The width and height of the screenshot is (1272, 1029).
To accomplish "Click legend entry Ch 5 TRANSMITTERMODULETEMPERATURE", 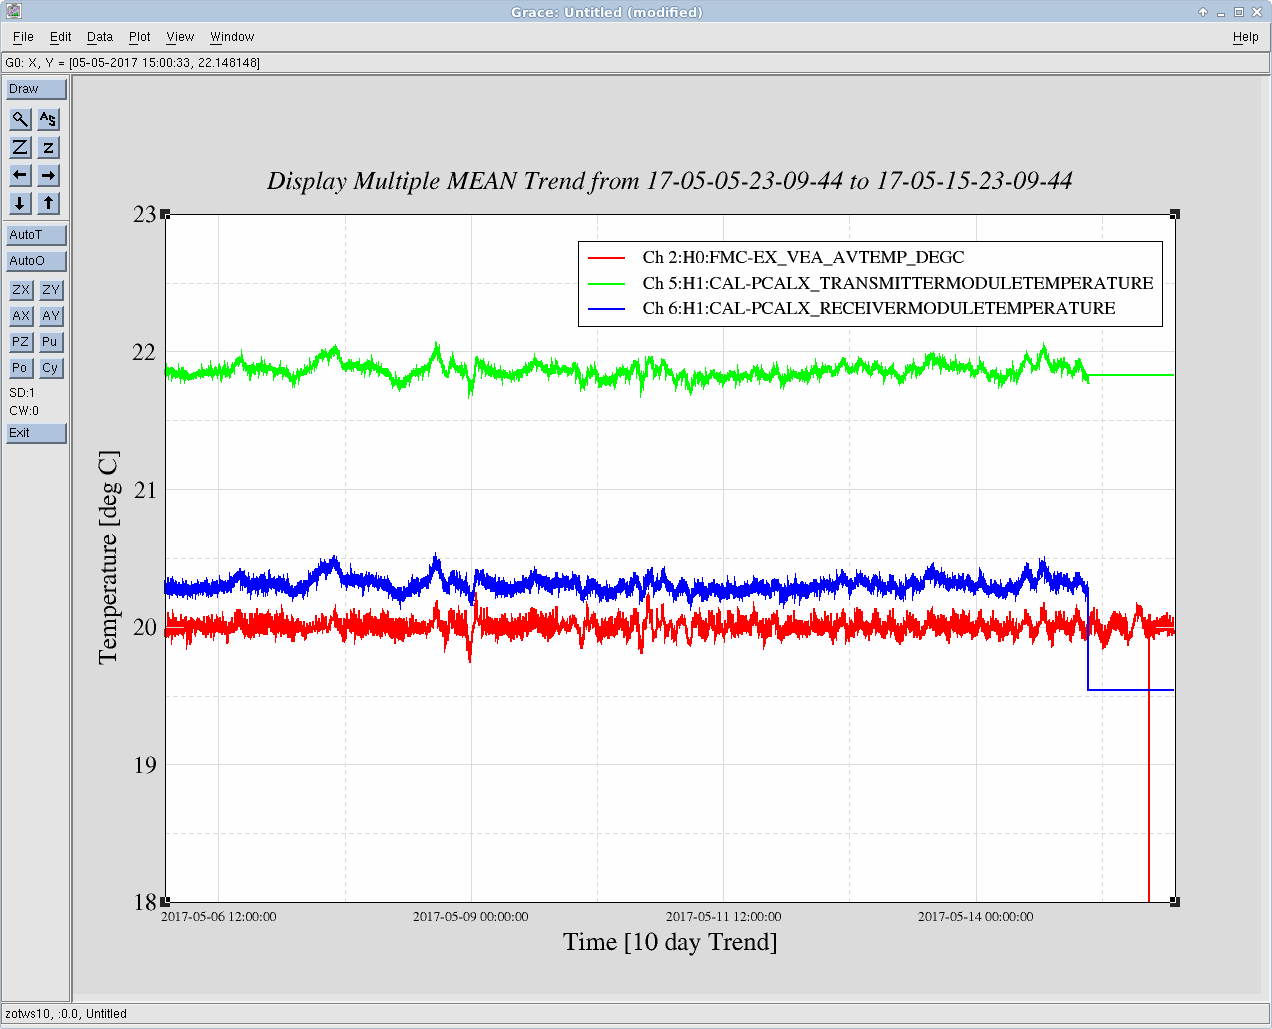I will 898,284.
